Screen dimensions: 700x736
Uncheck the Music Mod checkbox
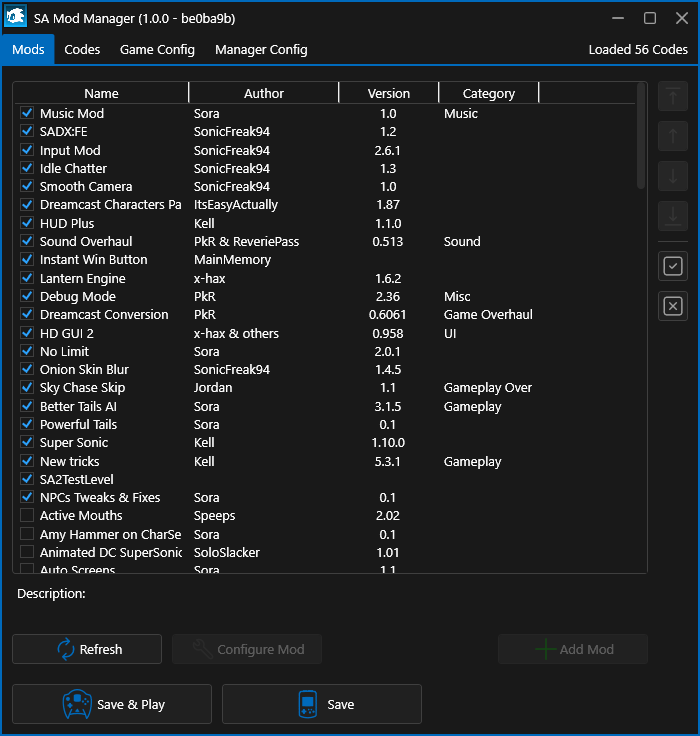27,113
